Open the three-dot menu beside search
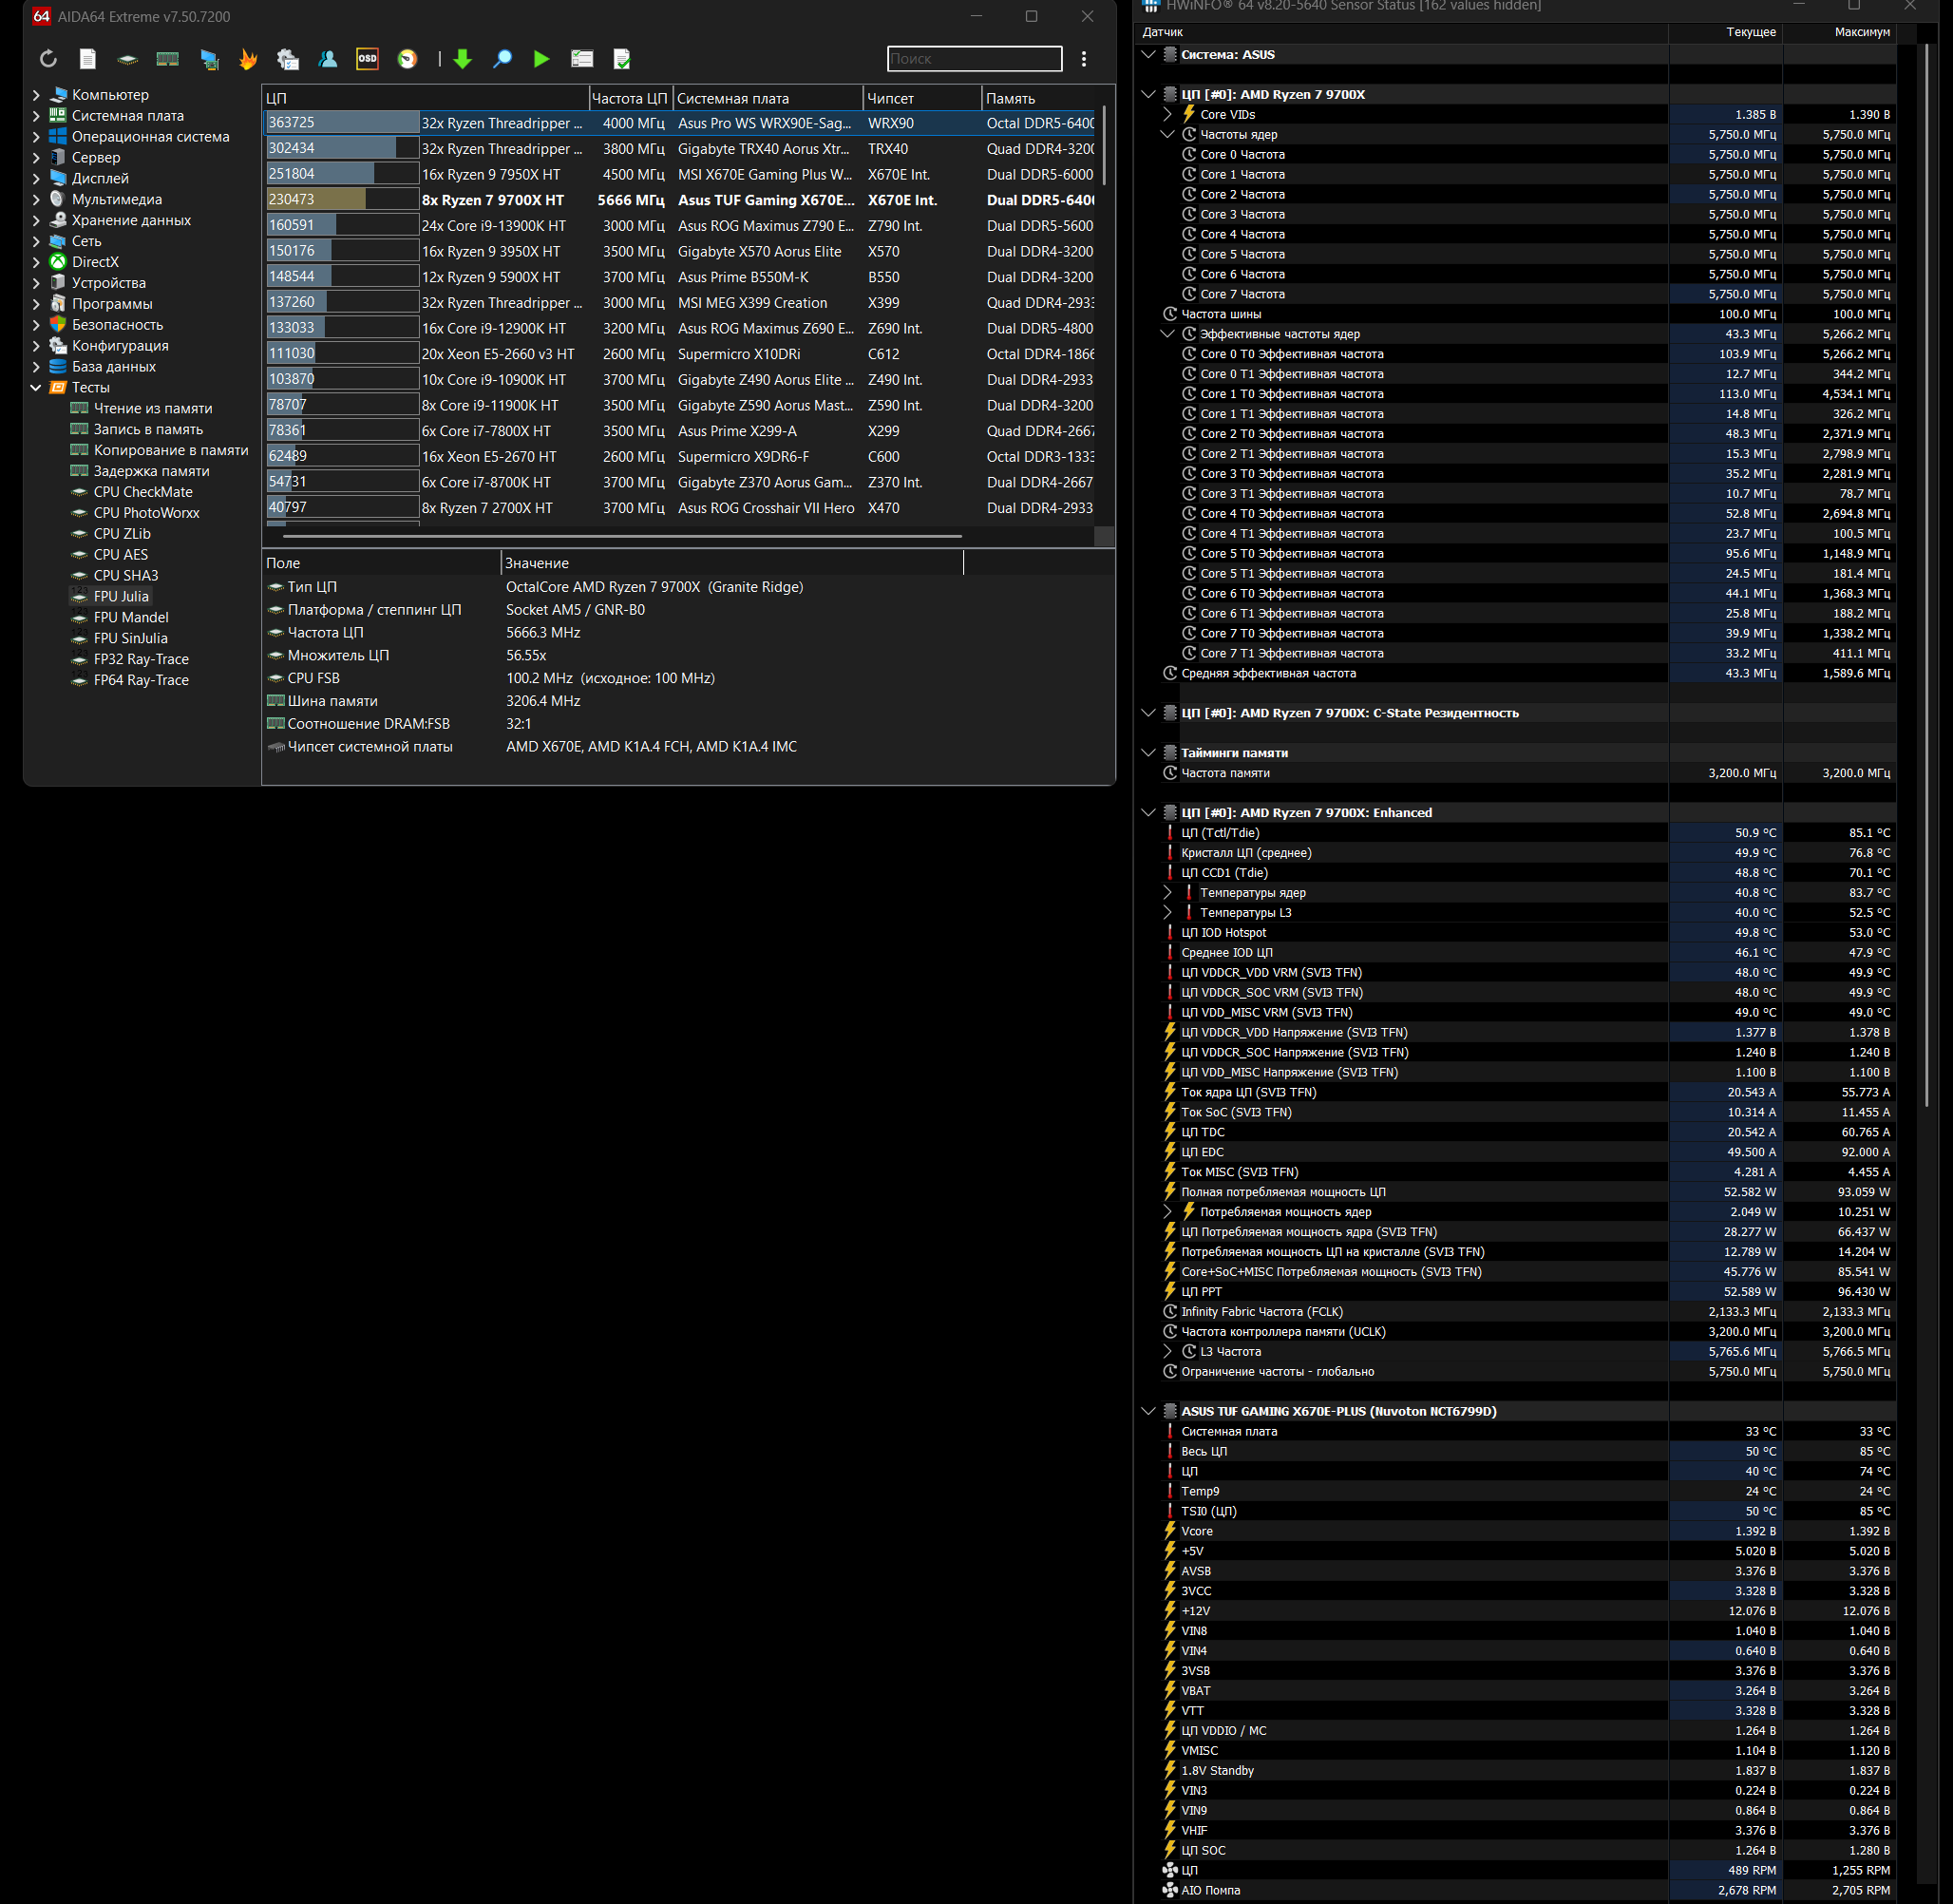The height and width of the screenshot is (1904, 1953). (1083, 59)
